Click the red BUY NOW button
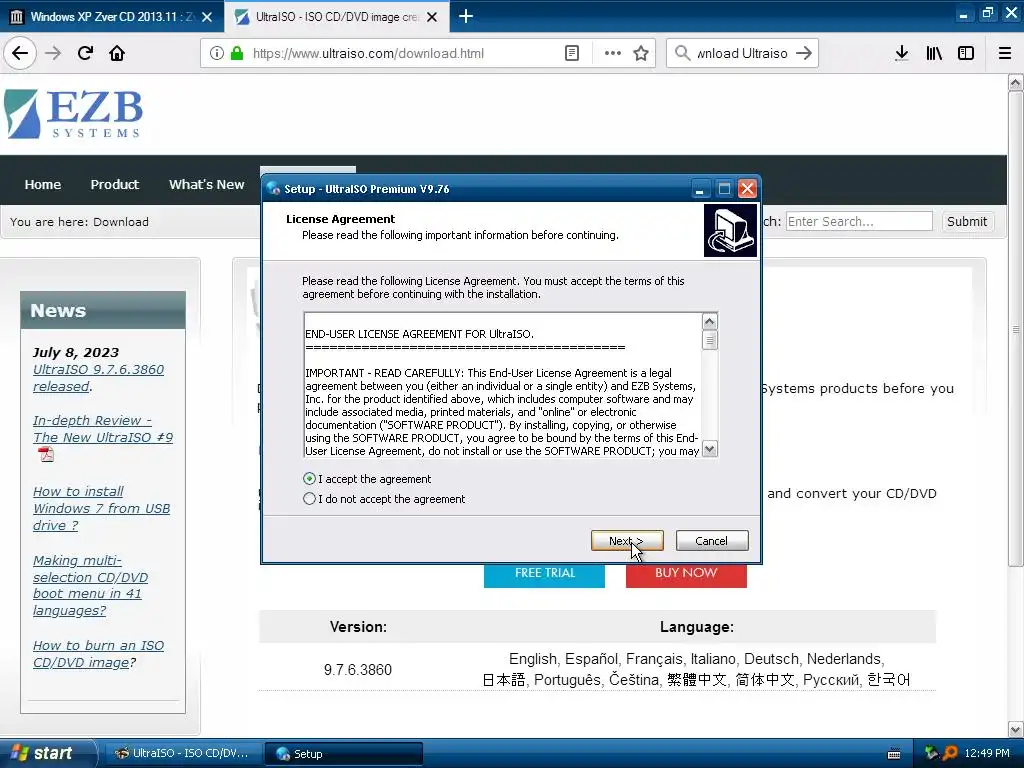This screenshot has width=1024, height=768. coord(686,573)
